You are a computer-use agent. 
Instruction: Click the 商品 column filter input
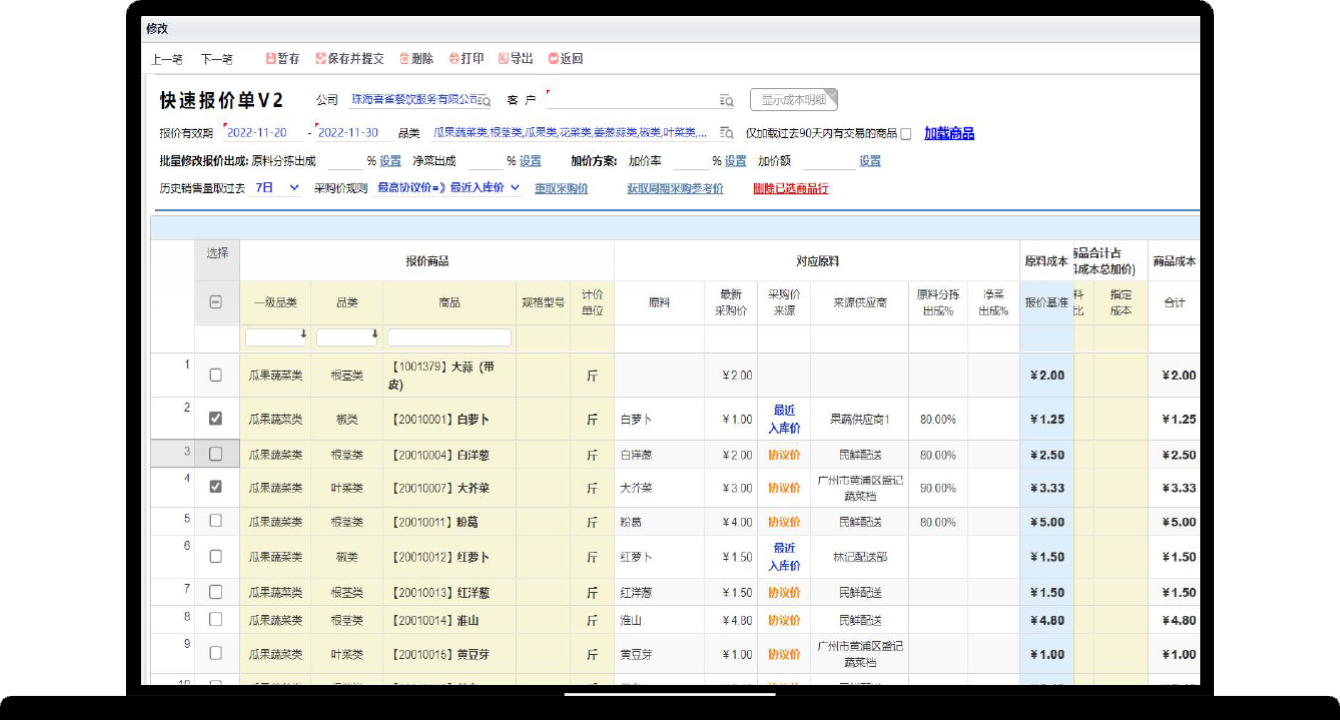pyautogui.click(x=449, y=337)
